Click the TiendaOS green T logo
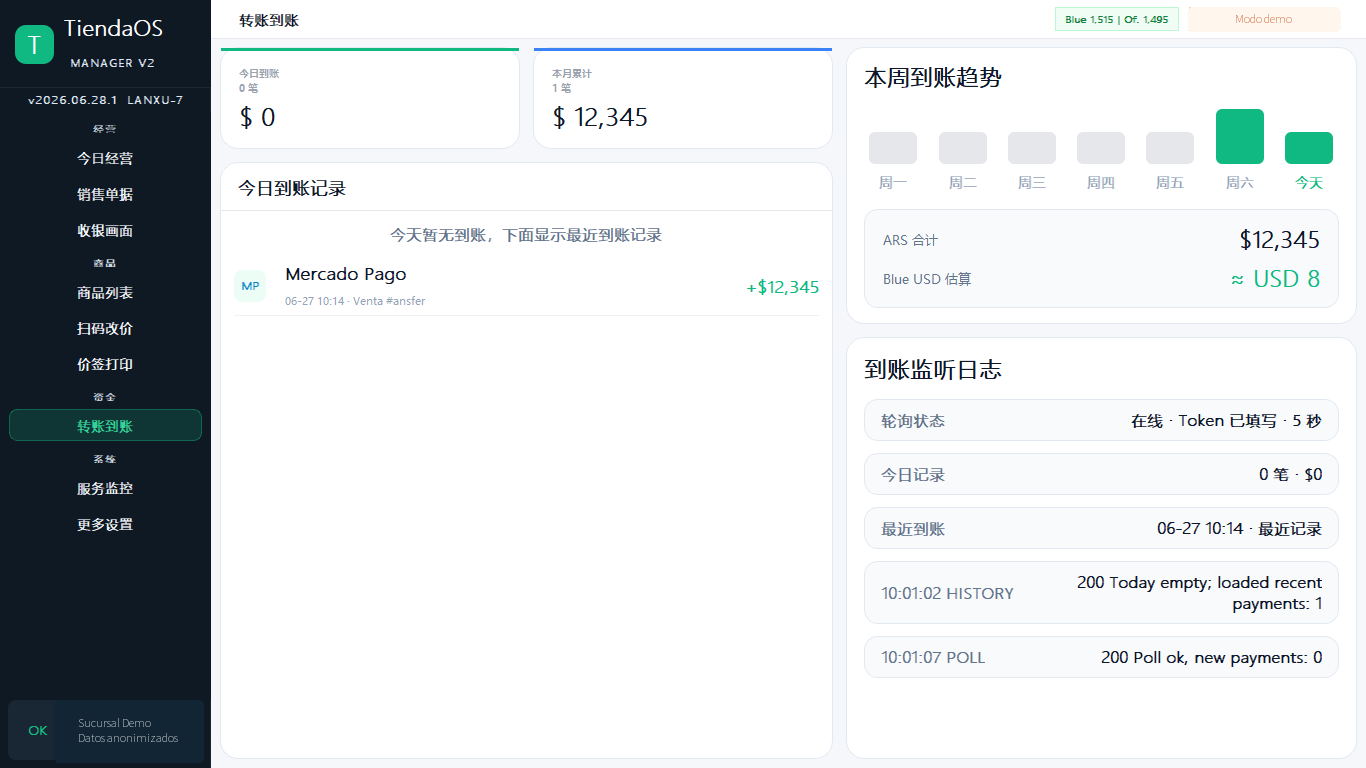The image size is (1366, 768). tap(34, 45)
